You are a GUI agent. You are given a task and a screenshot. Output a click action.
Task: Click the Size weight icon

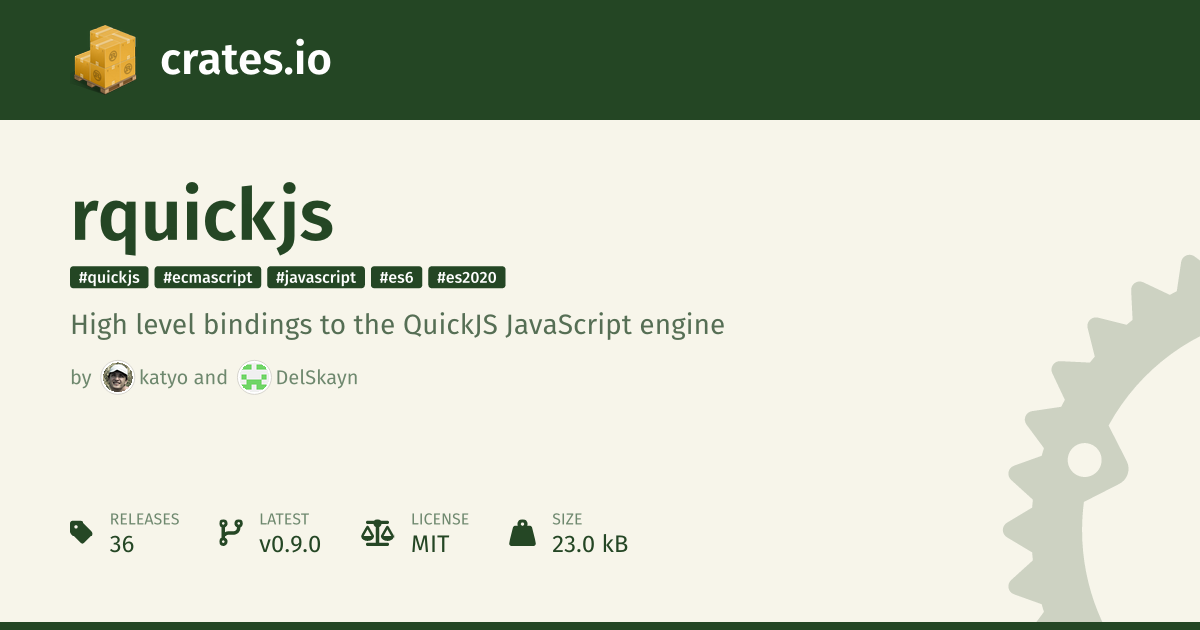click(x=522, y=532)
